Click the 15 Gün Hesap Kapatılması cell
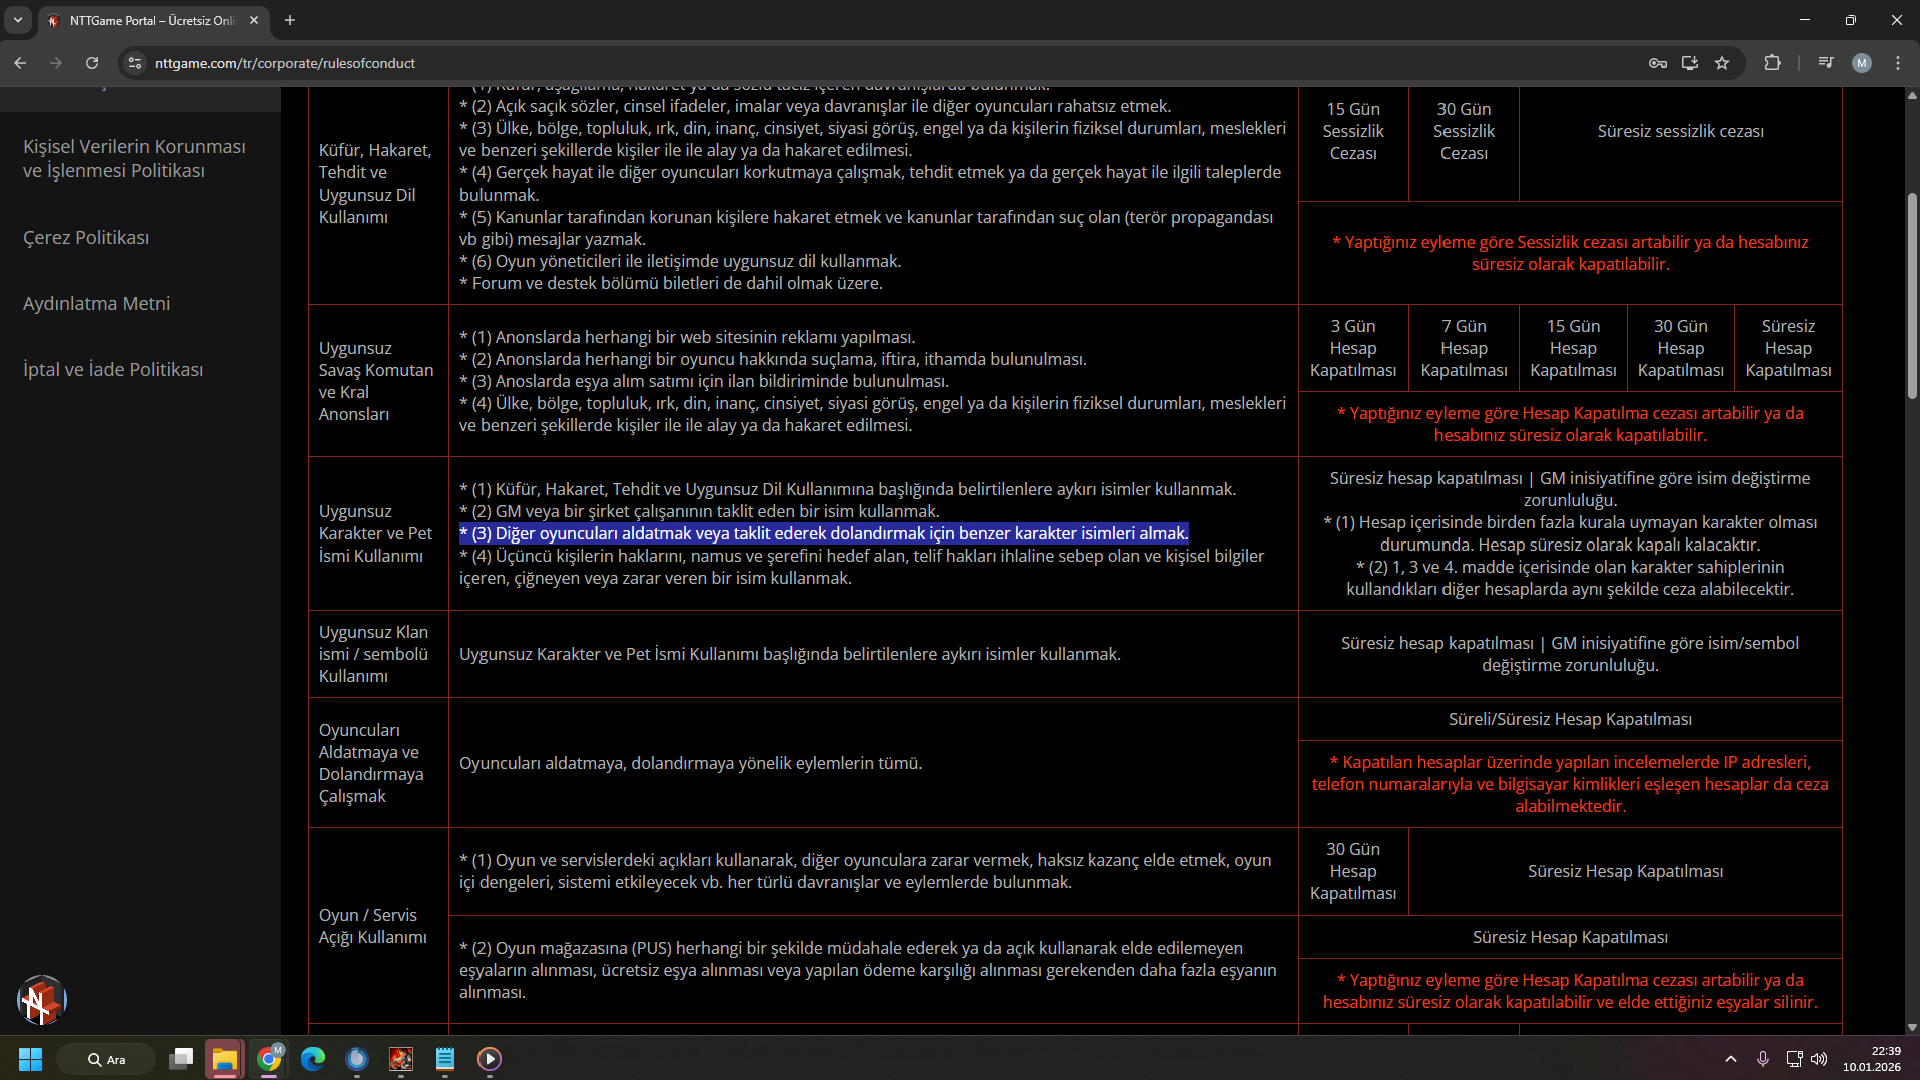 [1573, 348]
